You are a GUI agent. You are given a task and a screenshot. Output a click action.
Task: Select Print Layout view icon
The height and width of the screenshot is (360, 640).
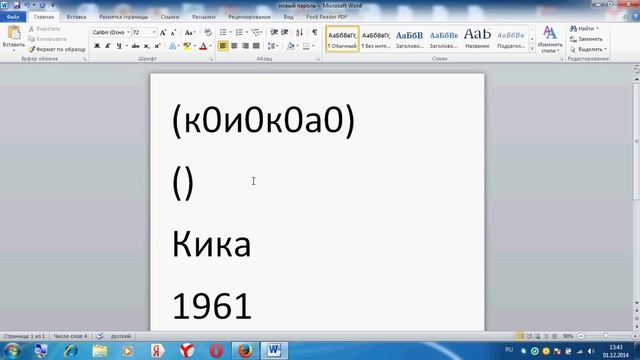pos(520,336)
